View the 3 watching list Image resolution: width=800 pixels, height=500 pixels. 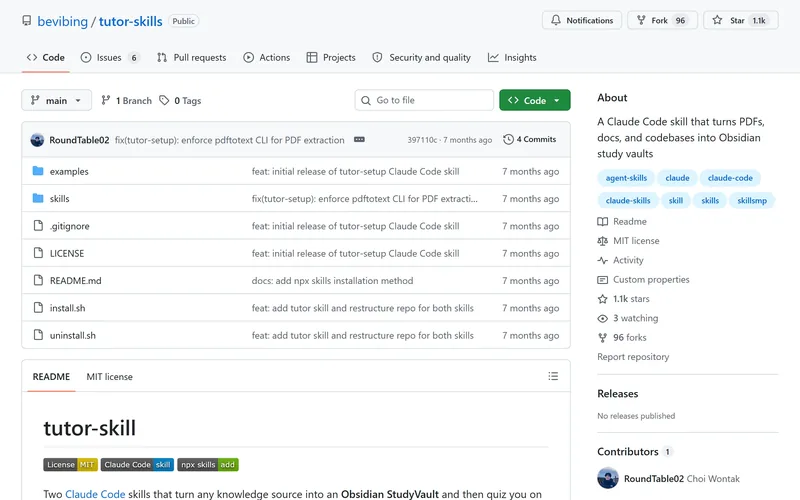(x=628, y=318)
